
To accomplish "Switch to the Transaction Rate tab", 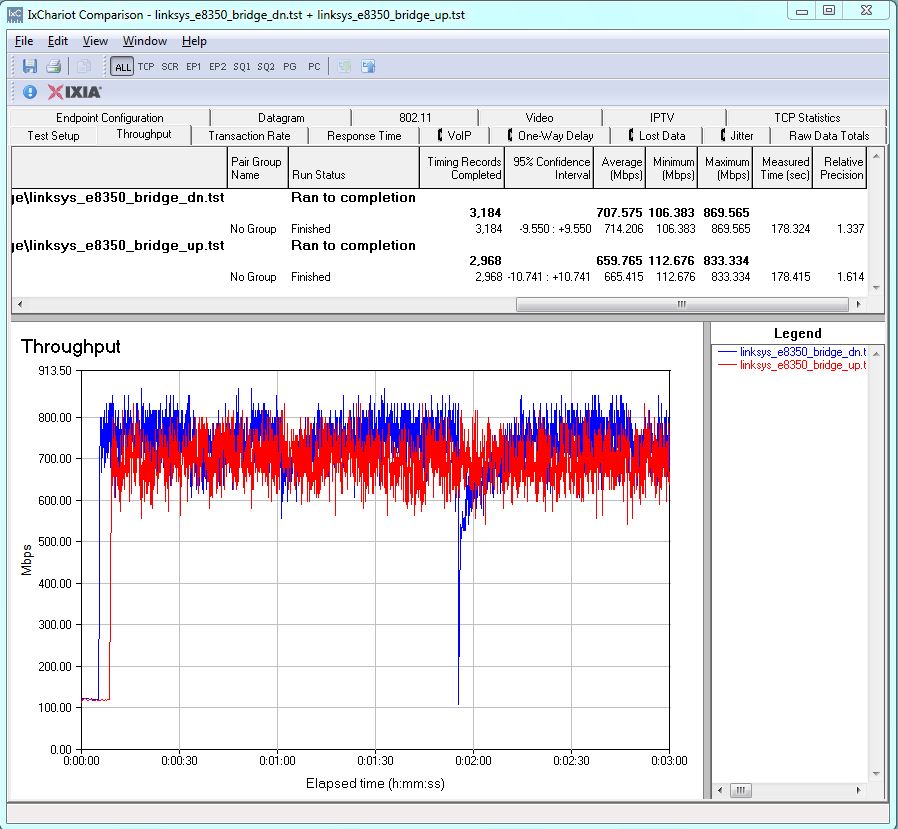I will click(x=249, y=136).
